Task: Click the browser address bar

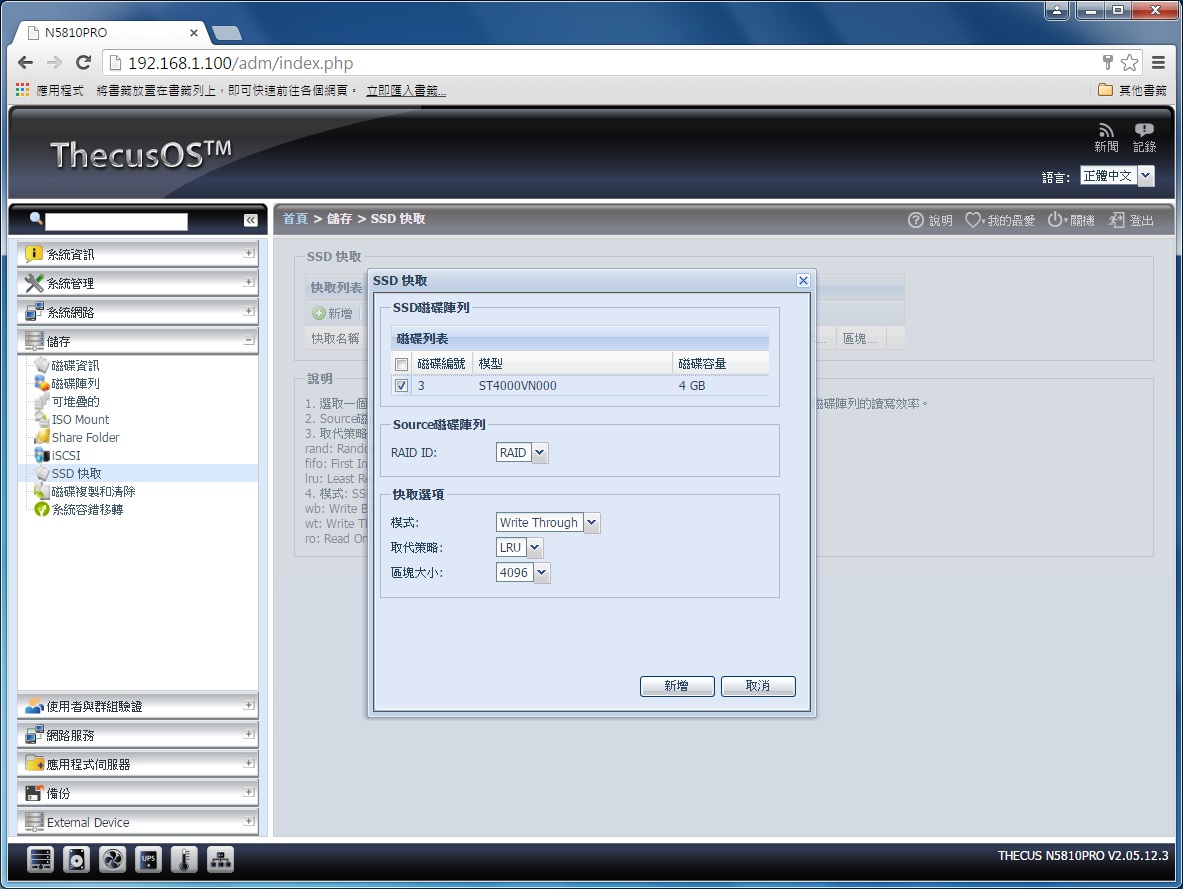Action: point(604,63)
